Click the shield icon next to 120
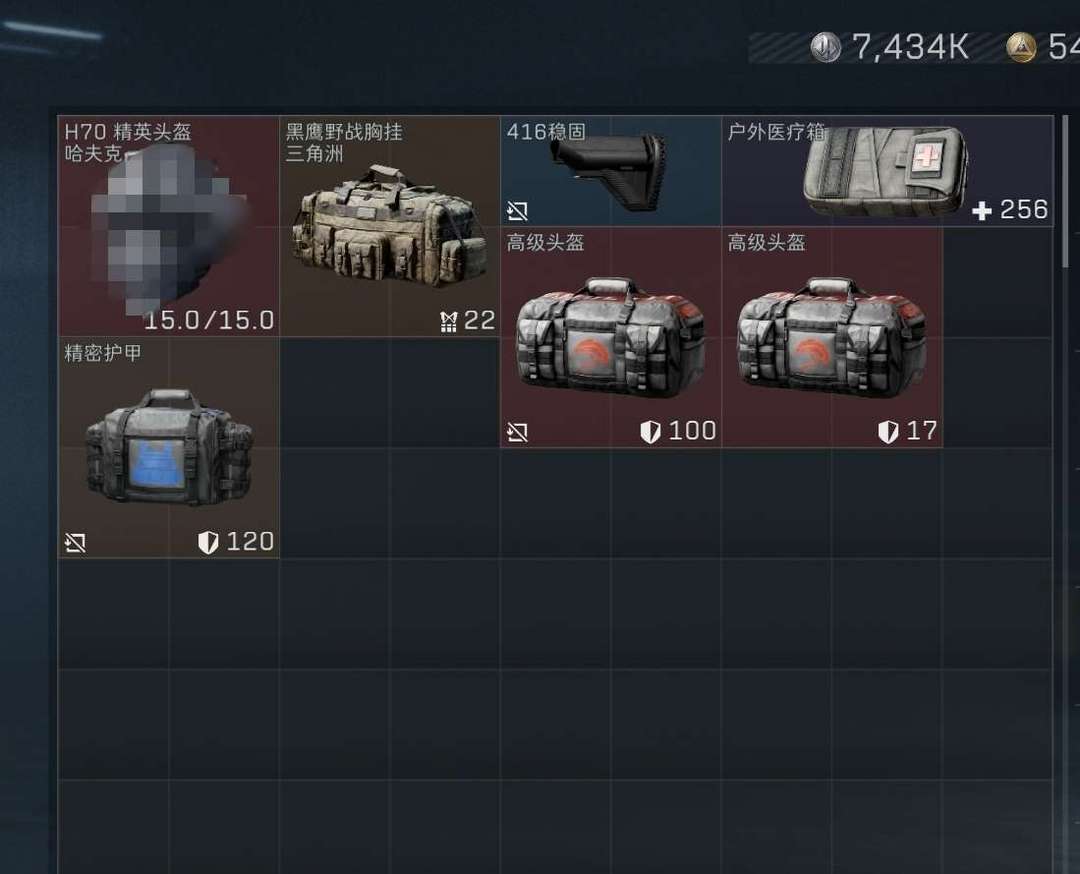This screenshot has width=1080, height=874. click(x=208, y=543)
